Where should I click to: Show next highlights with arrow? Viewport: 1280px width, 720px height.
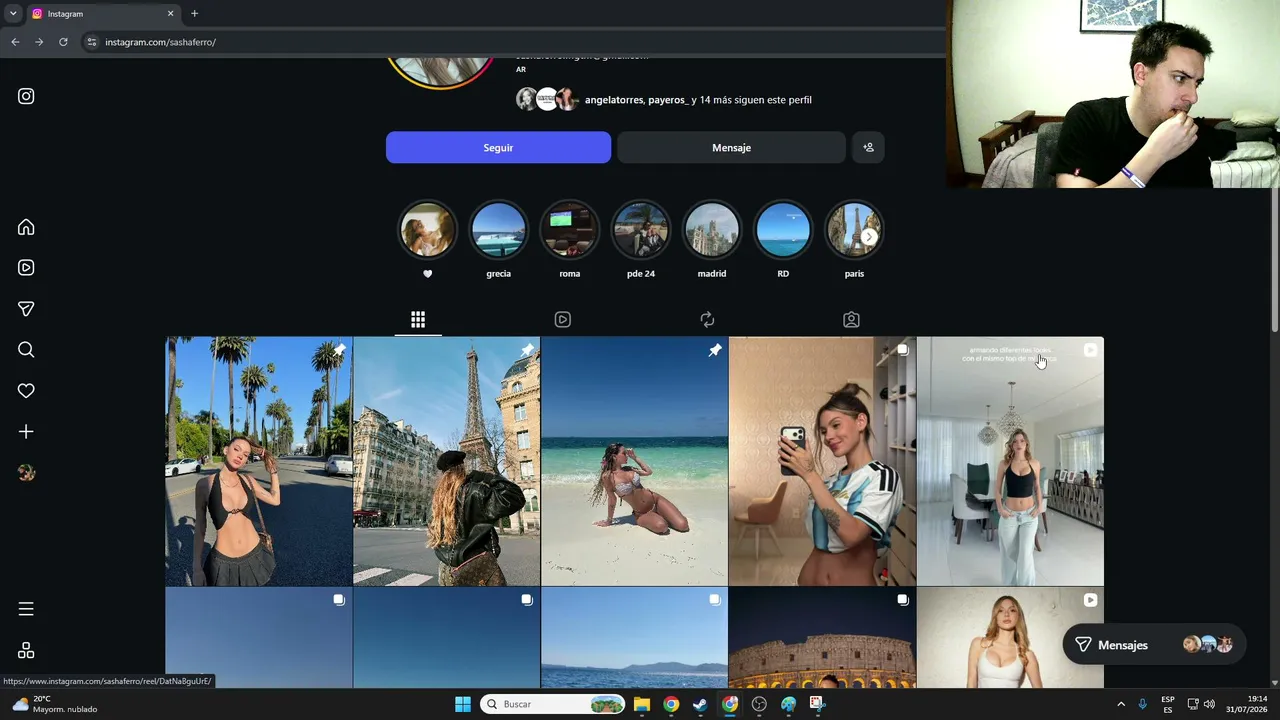pyautogui.click(x=869, y=236)
